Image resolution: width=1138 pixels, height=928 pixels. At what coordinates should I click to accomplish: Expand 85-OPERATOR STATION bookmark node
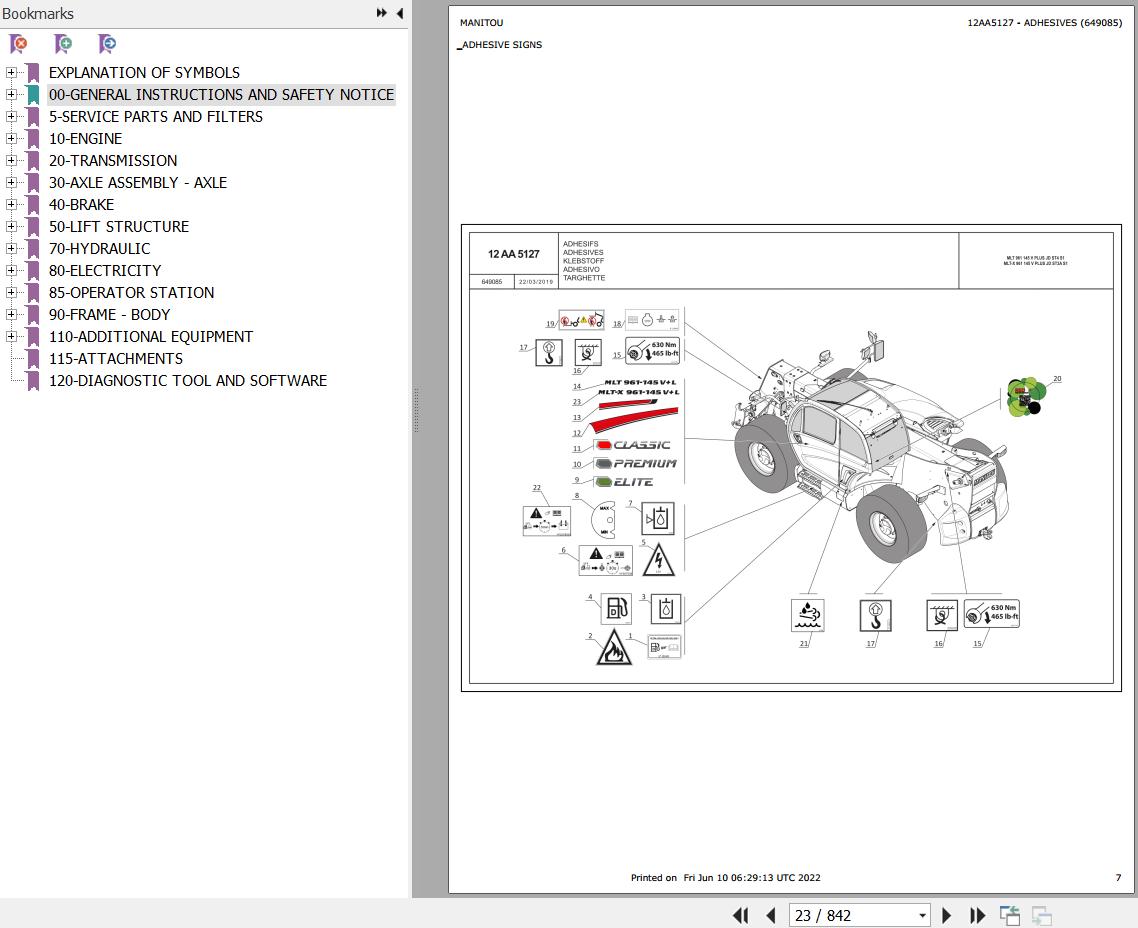pyautogui.click(x=11, y=292)
